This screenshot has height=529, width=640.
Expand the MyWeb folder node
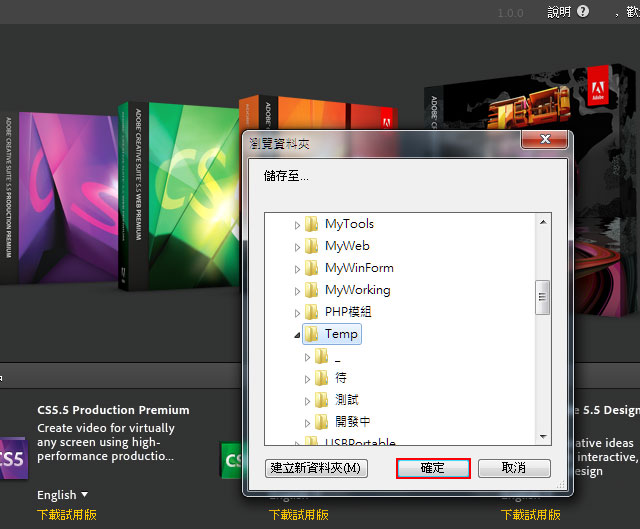click(x=297, y=247)
